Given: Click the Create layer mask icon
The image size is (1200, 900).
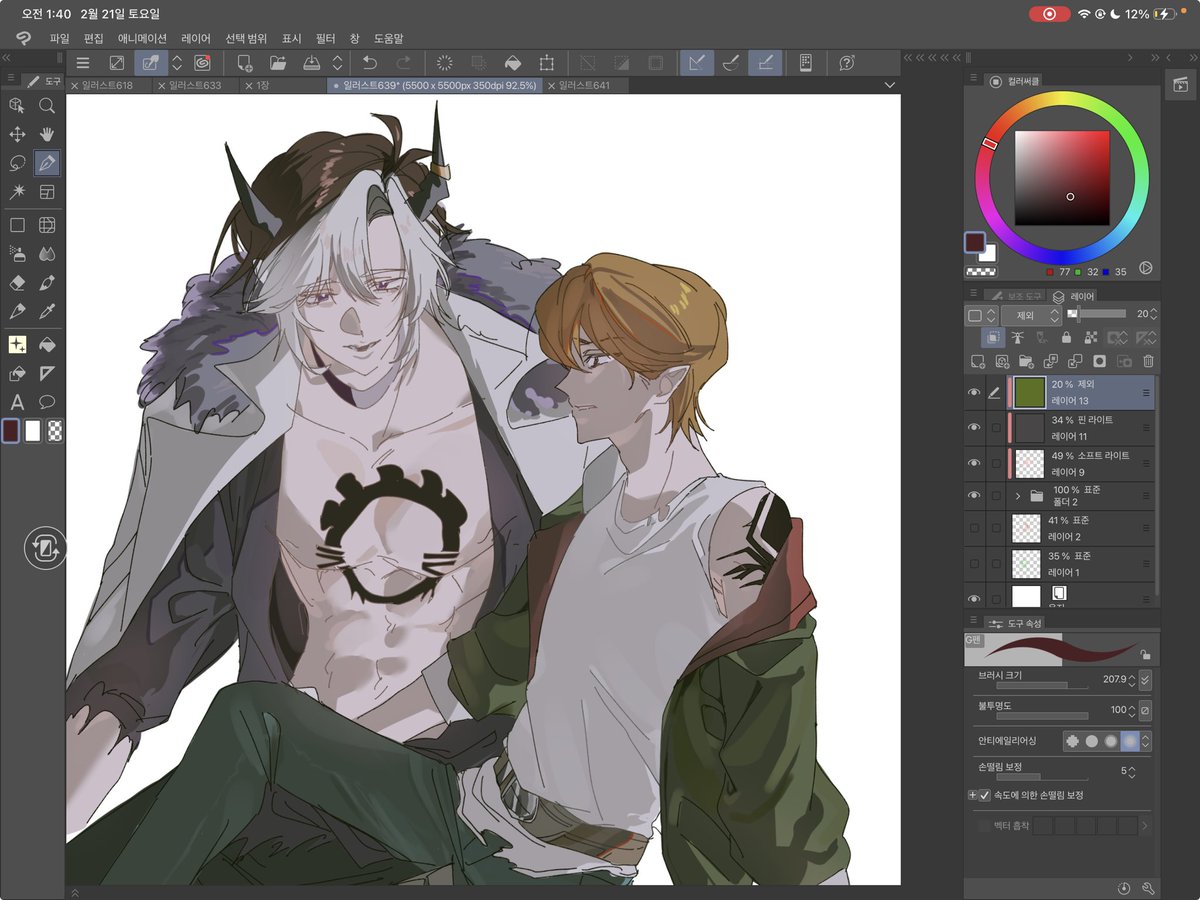Looking at the screenshot, I should 1099,361.
